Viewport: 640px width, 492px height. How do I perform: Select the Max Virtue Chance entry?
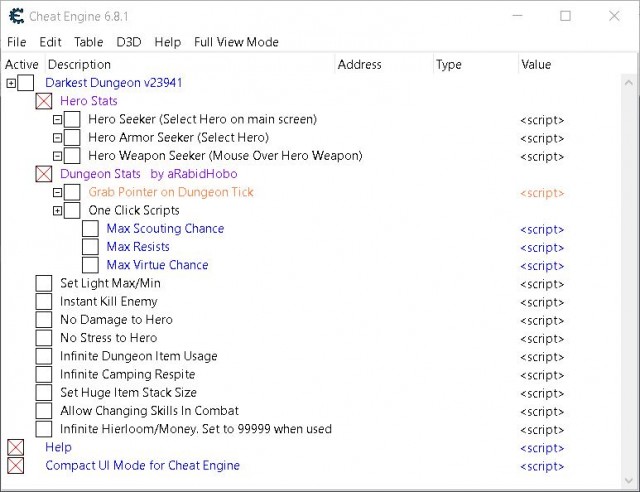click(x=158, y=265)
